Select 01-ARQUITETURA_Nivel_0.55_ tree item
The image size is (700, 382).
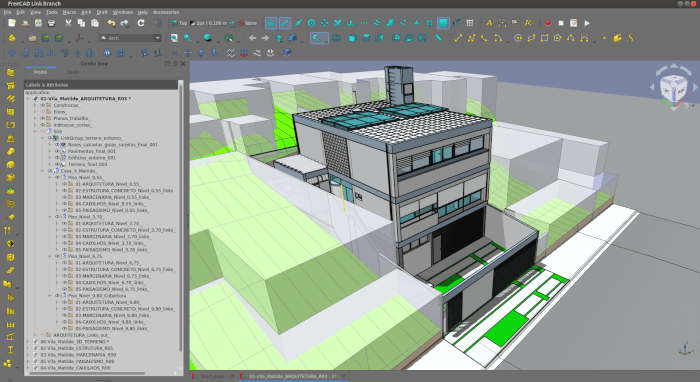point(108,184)
